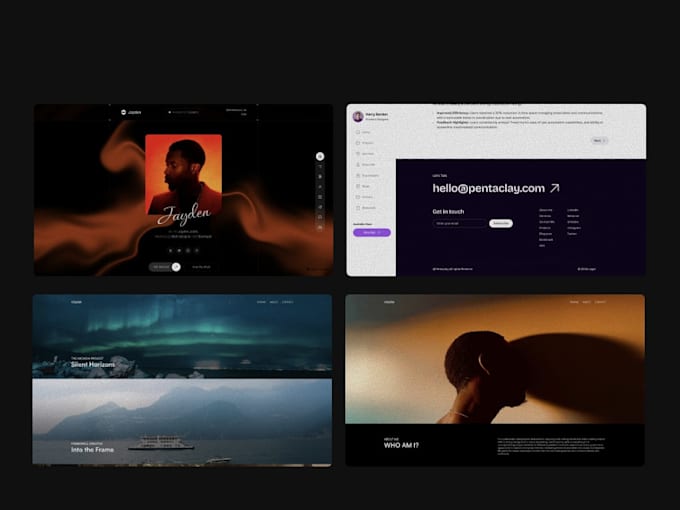680x510 pixels.
Task: Click the Jayden logo in the header
Action: pyautogui.click(x=131, y=112)
